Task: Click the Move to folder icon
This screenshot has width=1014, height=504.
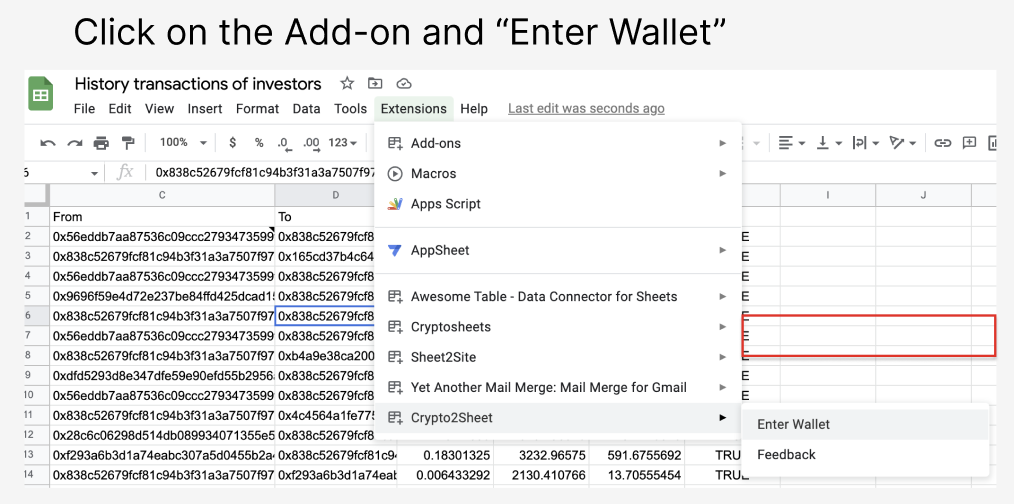Action: coord(374,83)
